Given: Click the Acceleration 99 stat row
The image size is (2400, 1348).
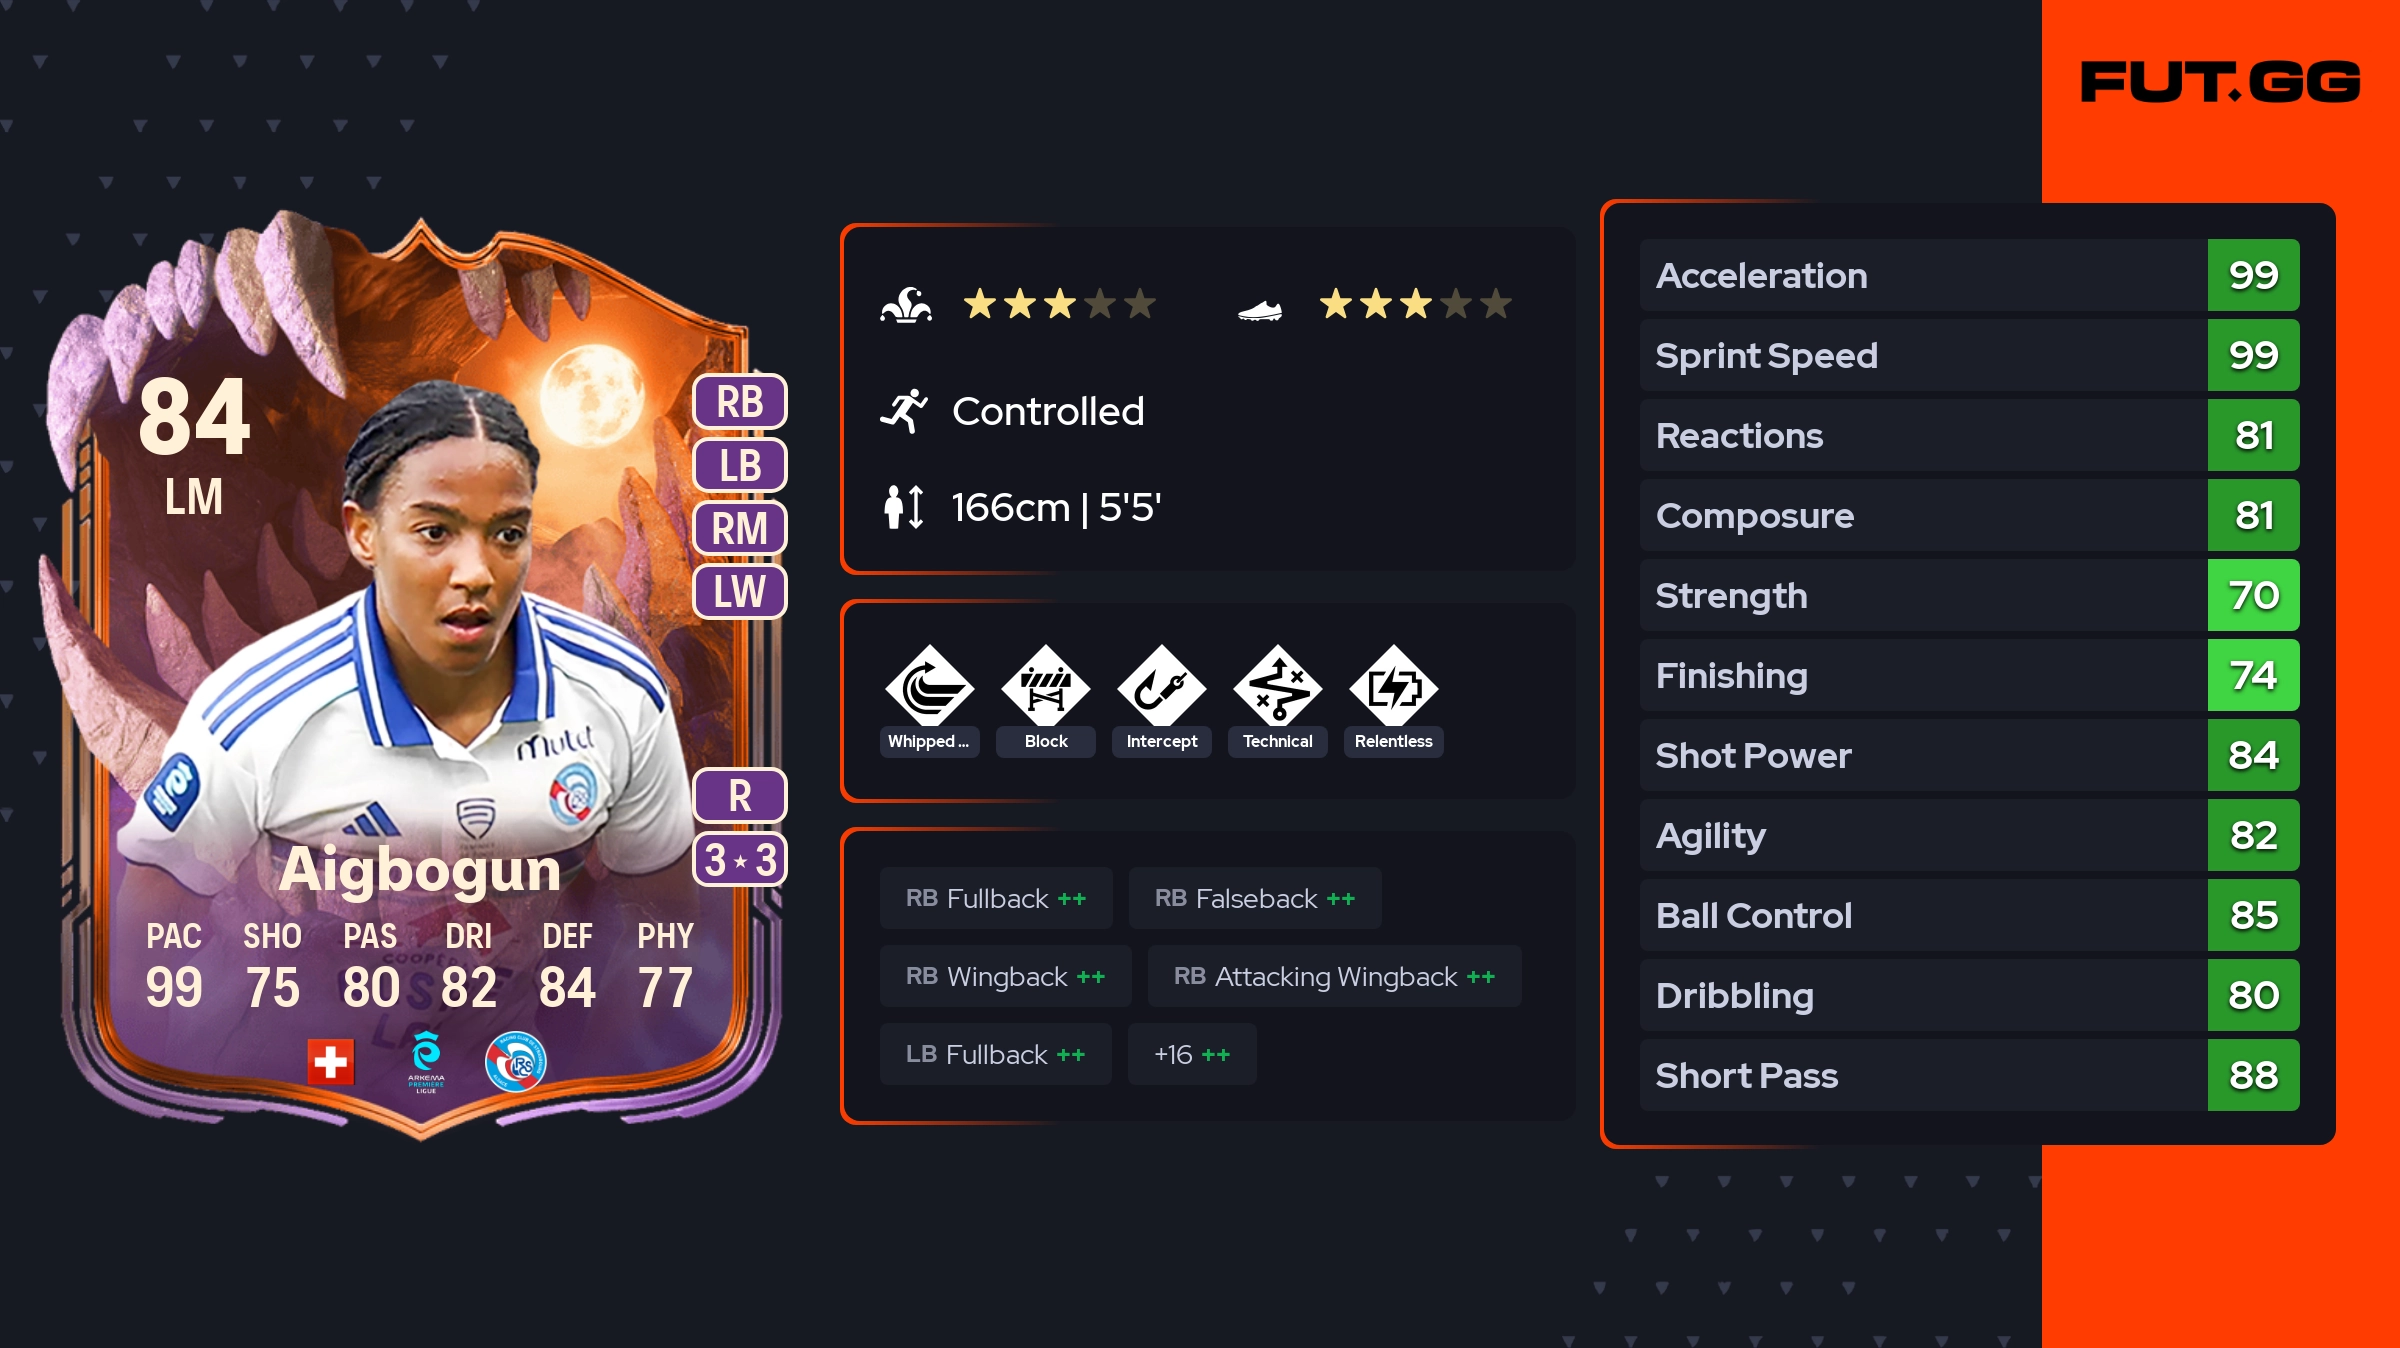Looking at the screenshot, I should (1970, 275).
